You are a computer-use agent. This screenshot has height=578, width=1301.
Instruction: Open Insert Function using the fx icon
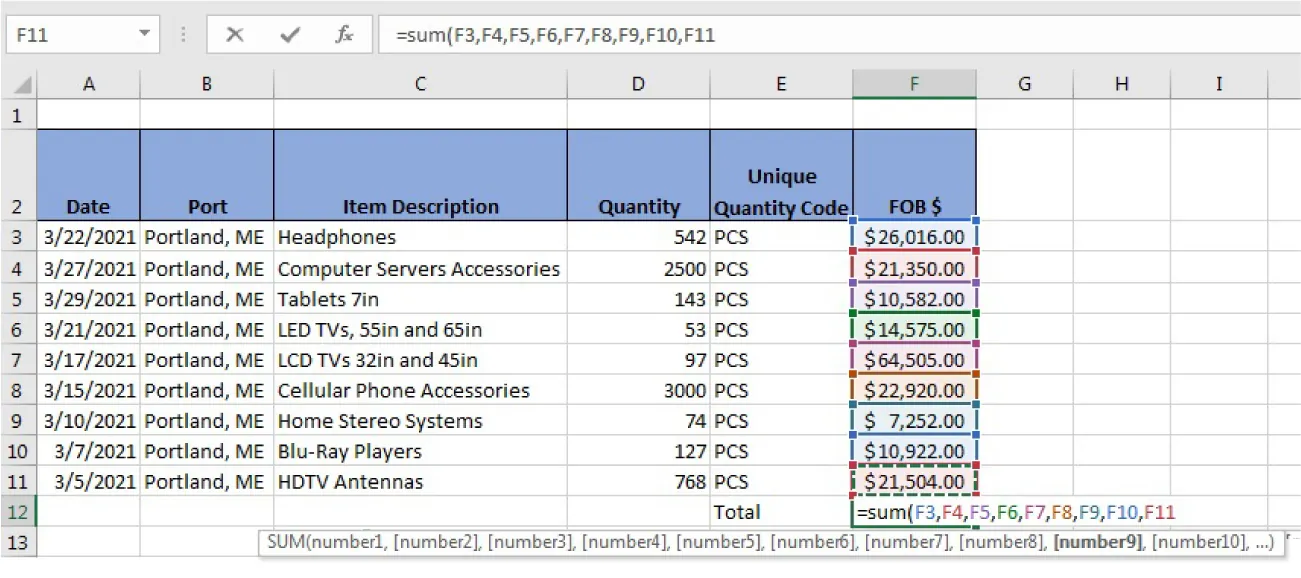pyautogui.click(x=344, y=34)
